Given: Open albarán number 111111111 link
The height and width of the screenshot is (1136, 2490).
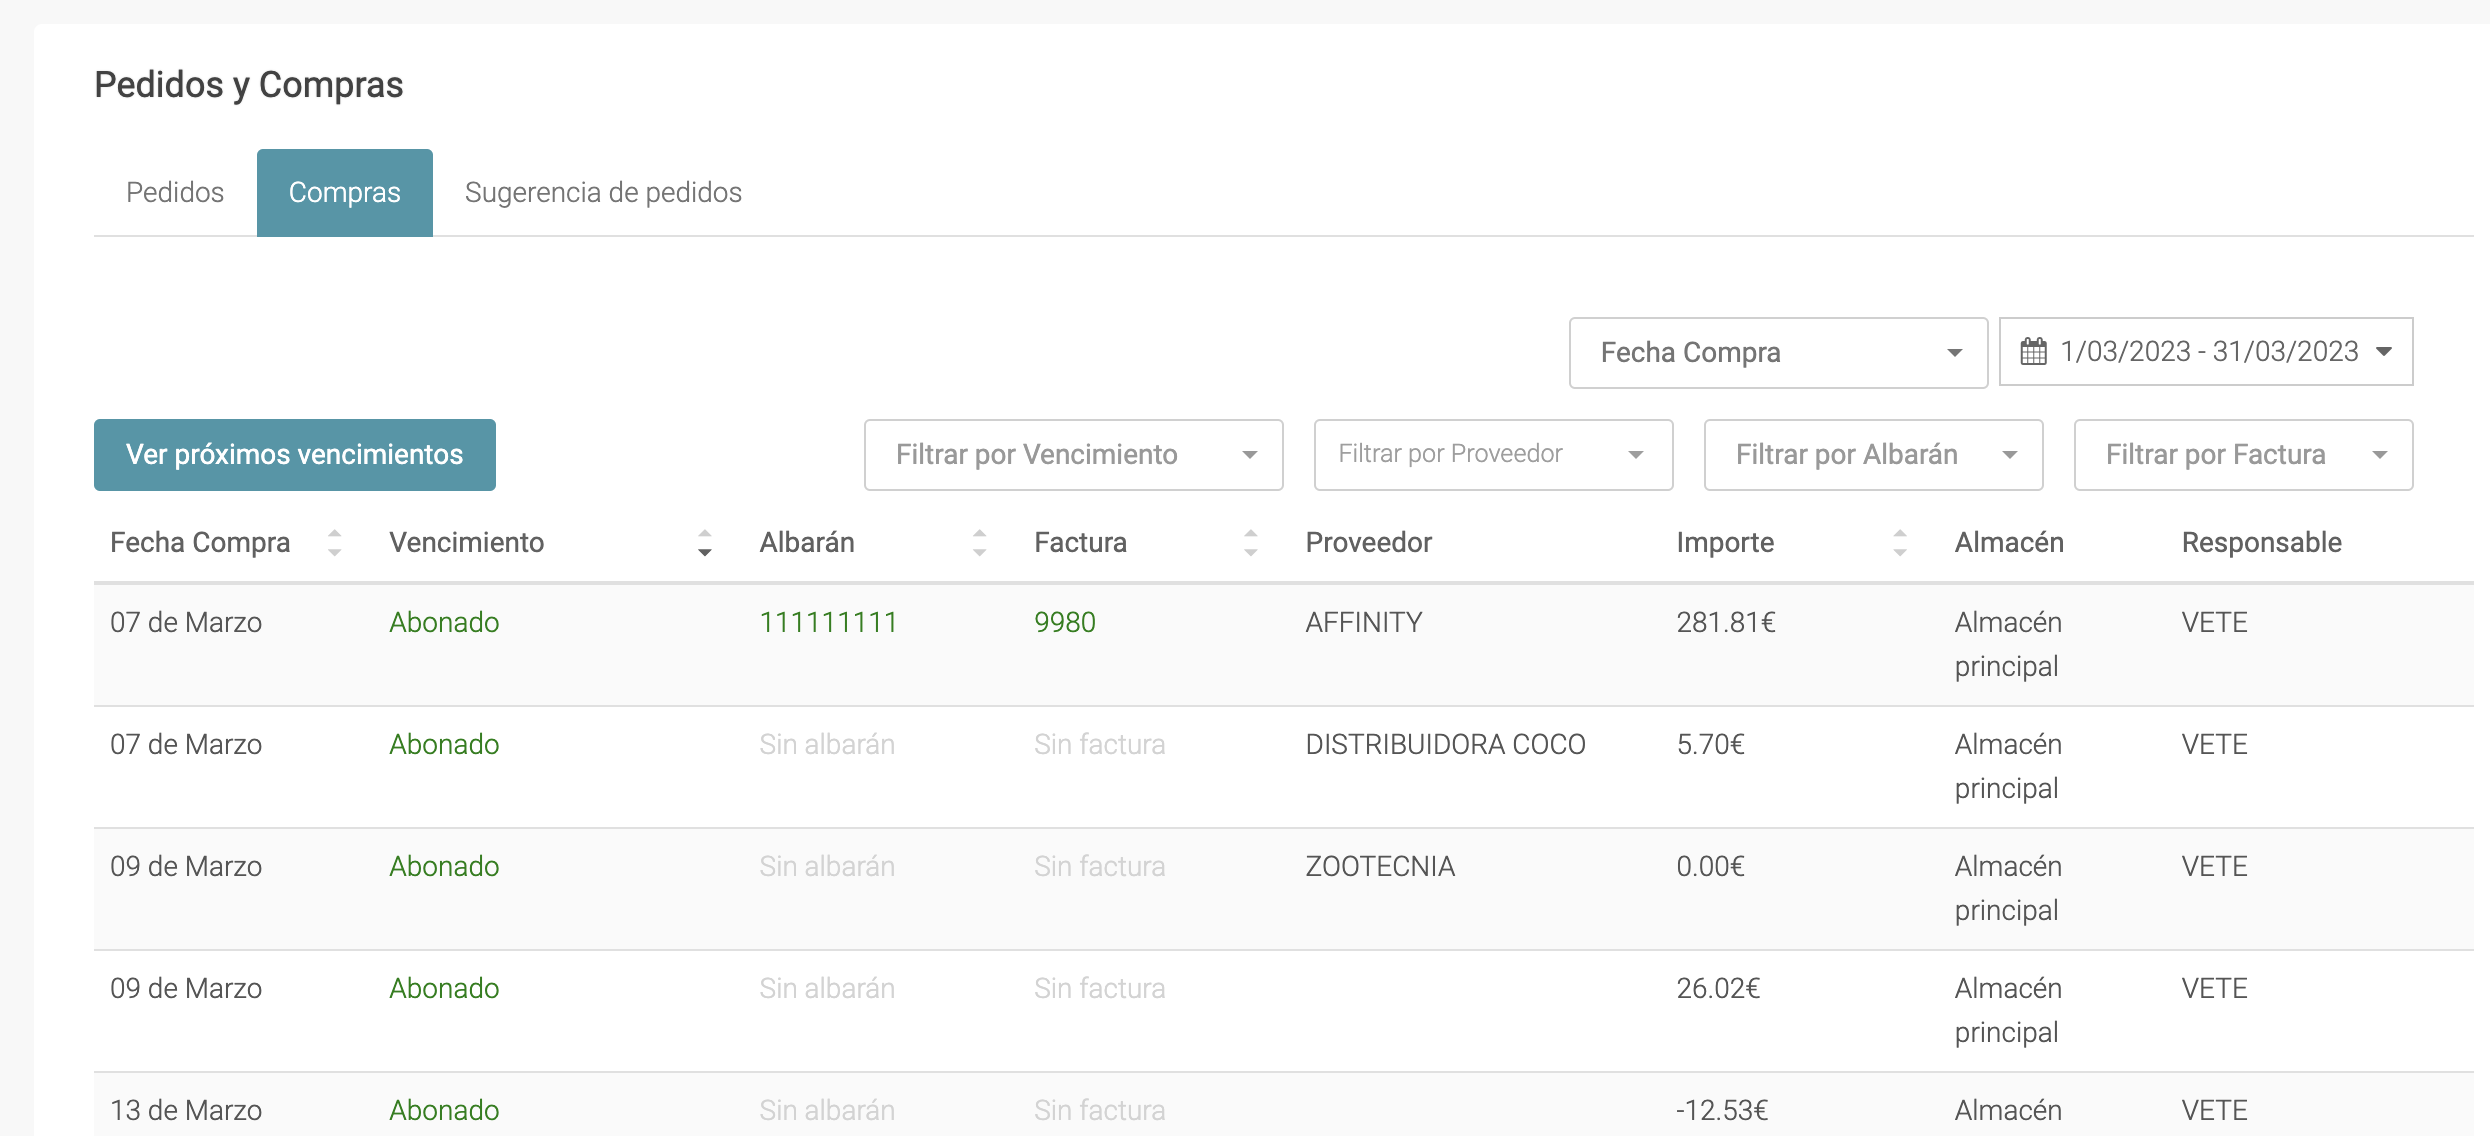Looking at the screenshot, I should [828, 622].
